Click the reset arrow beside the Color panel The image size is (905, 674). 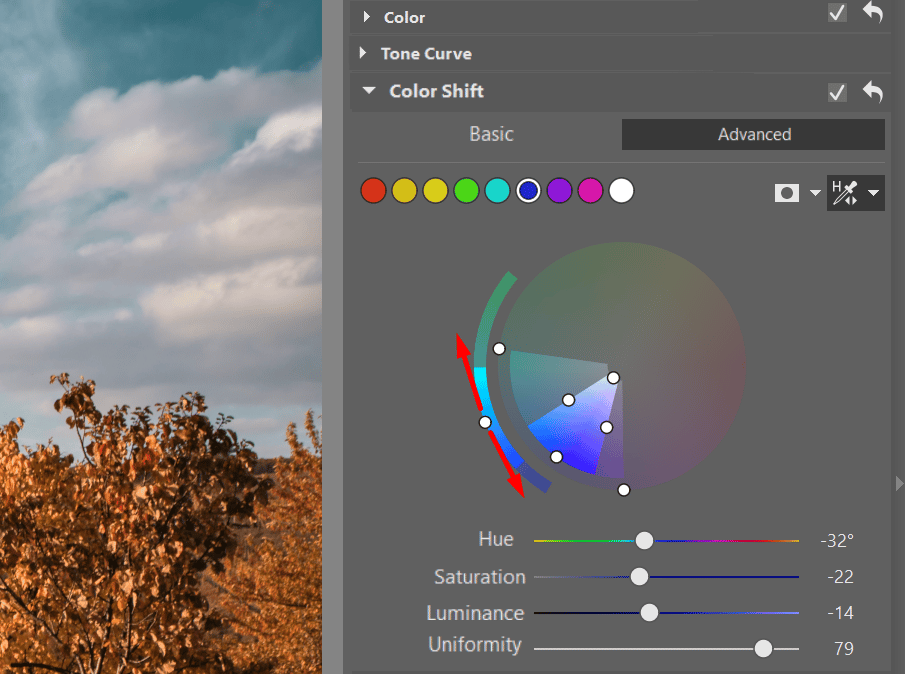(x=872, y=13)
